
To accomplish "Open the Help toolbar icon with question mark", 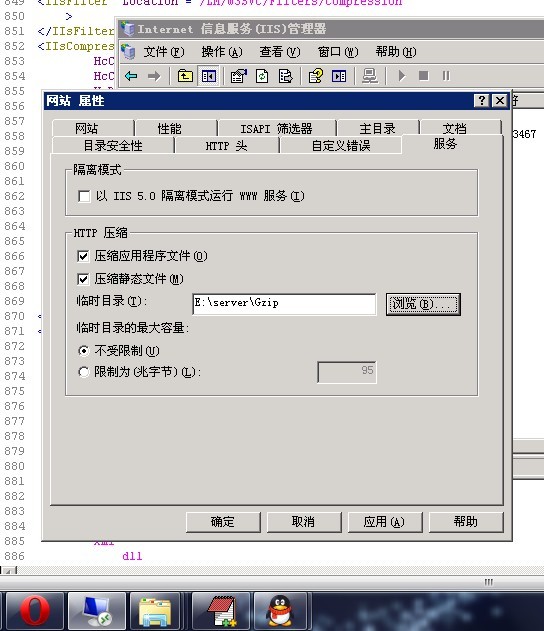I will pos(316,76).
